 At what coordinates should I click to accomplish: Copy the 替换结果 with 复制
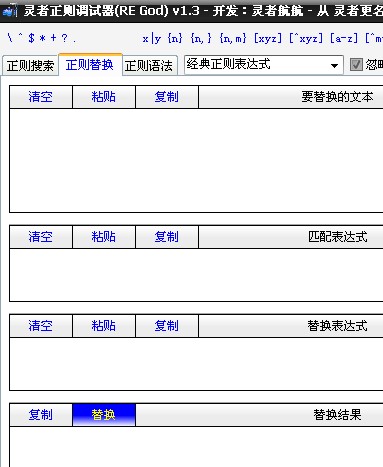(x=41, y=415)
